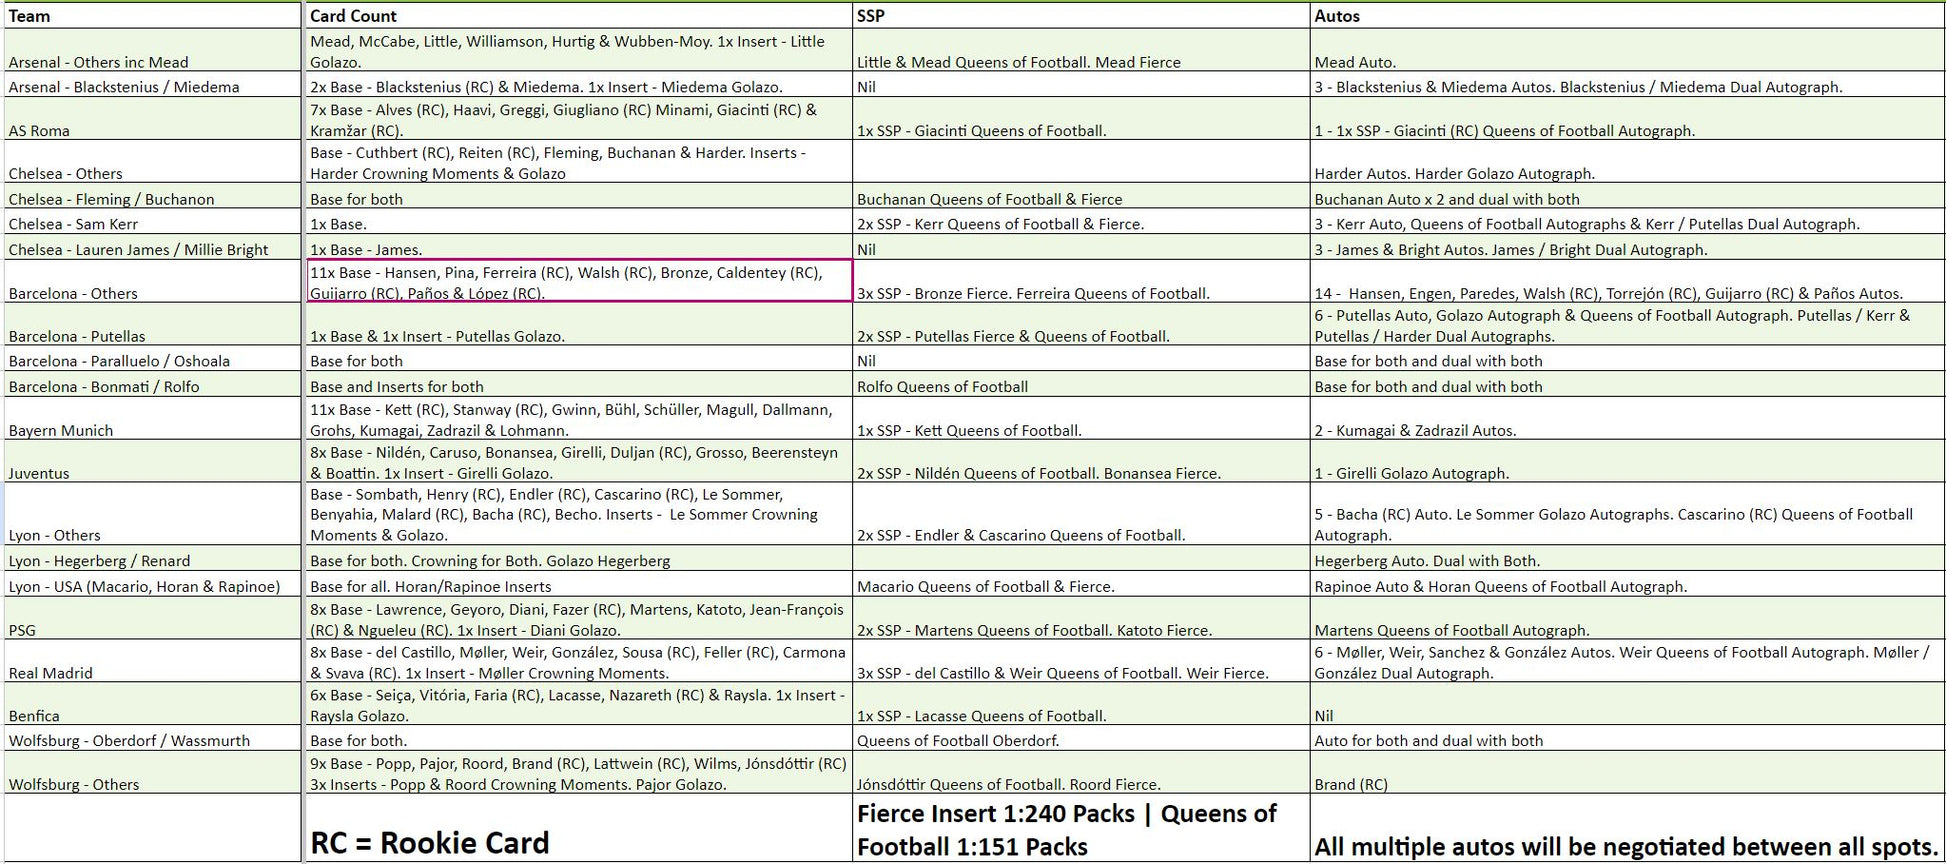
Task: Click the "Brand (RC)" autos cell
Action: coord(1626,774)
